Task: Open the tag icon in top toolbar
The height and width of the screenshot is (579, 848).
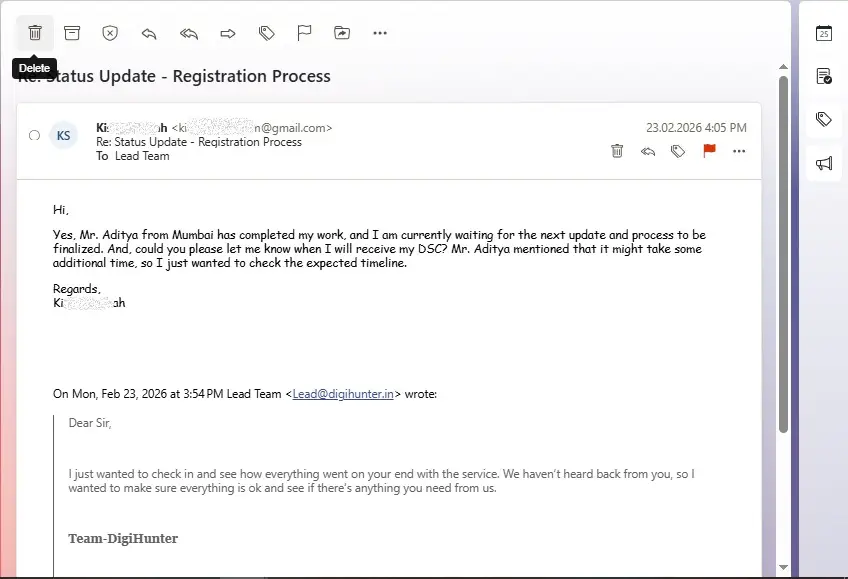Action: (266, 33)
